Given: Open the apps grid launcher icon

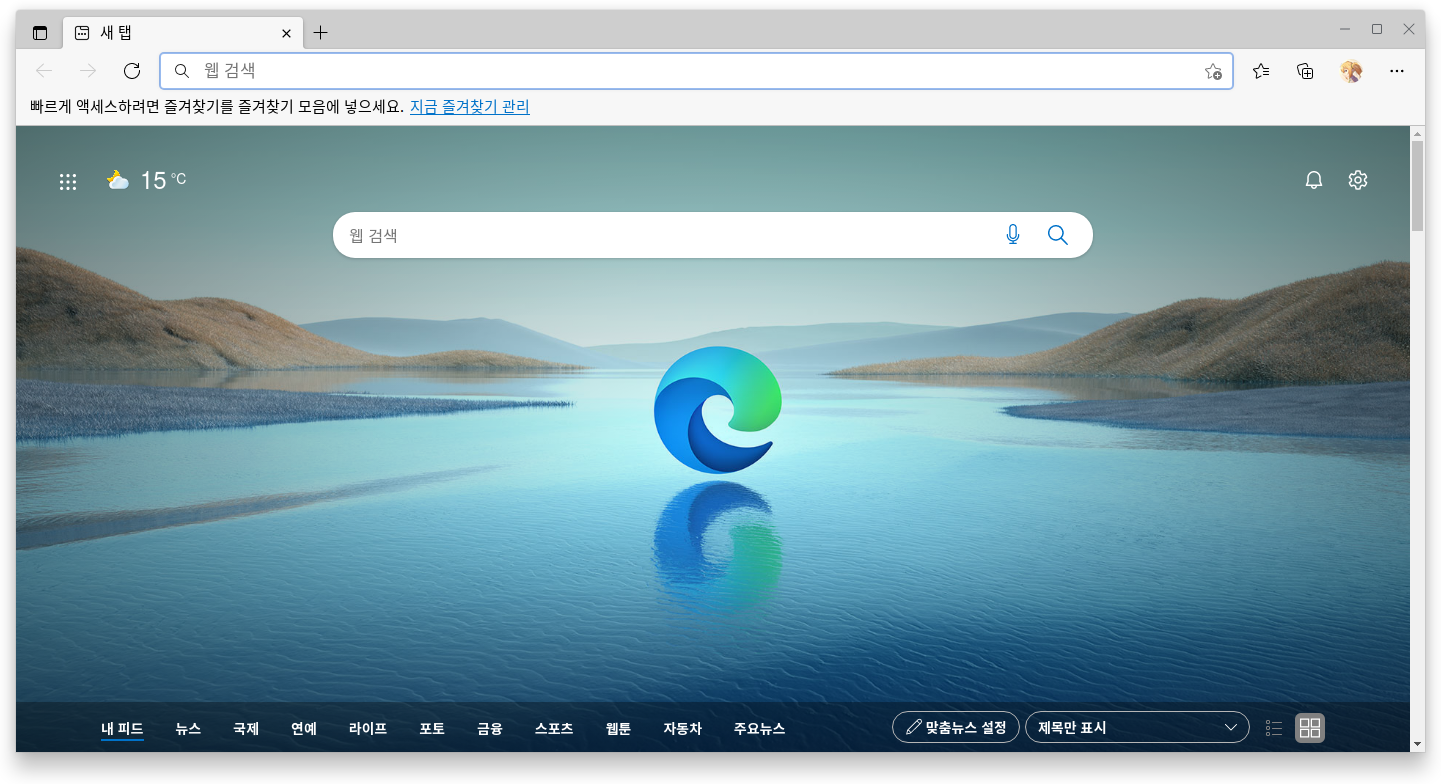Looking at the screenshot, I should (x=68, y=181).
